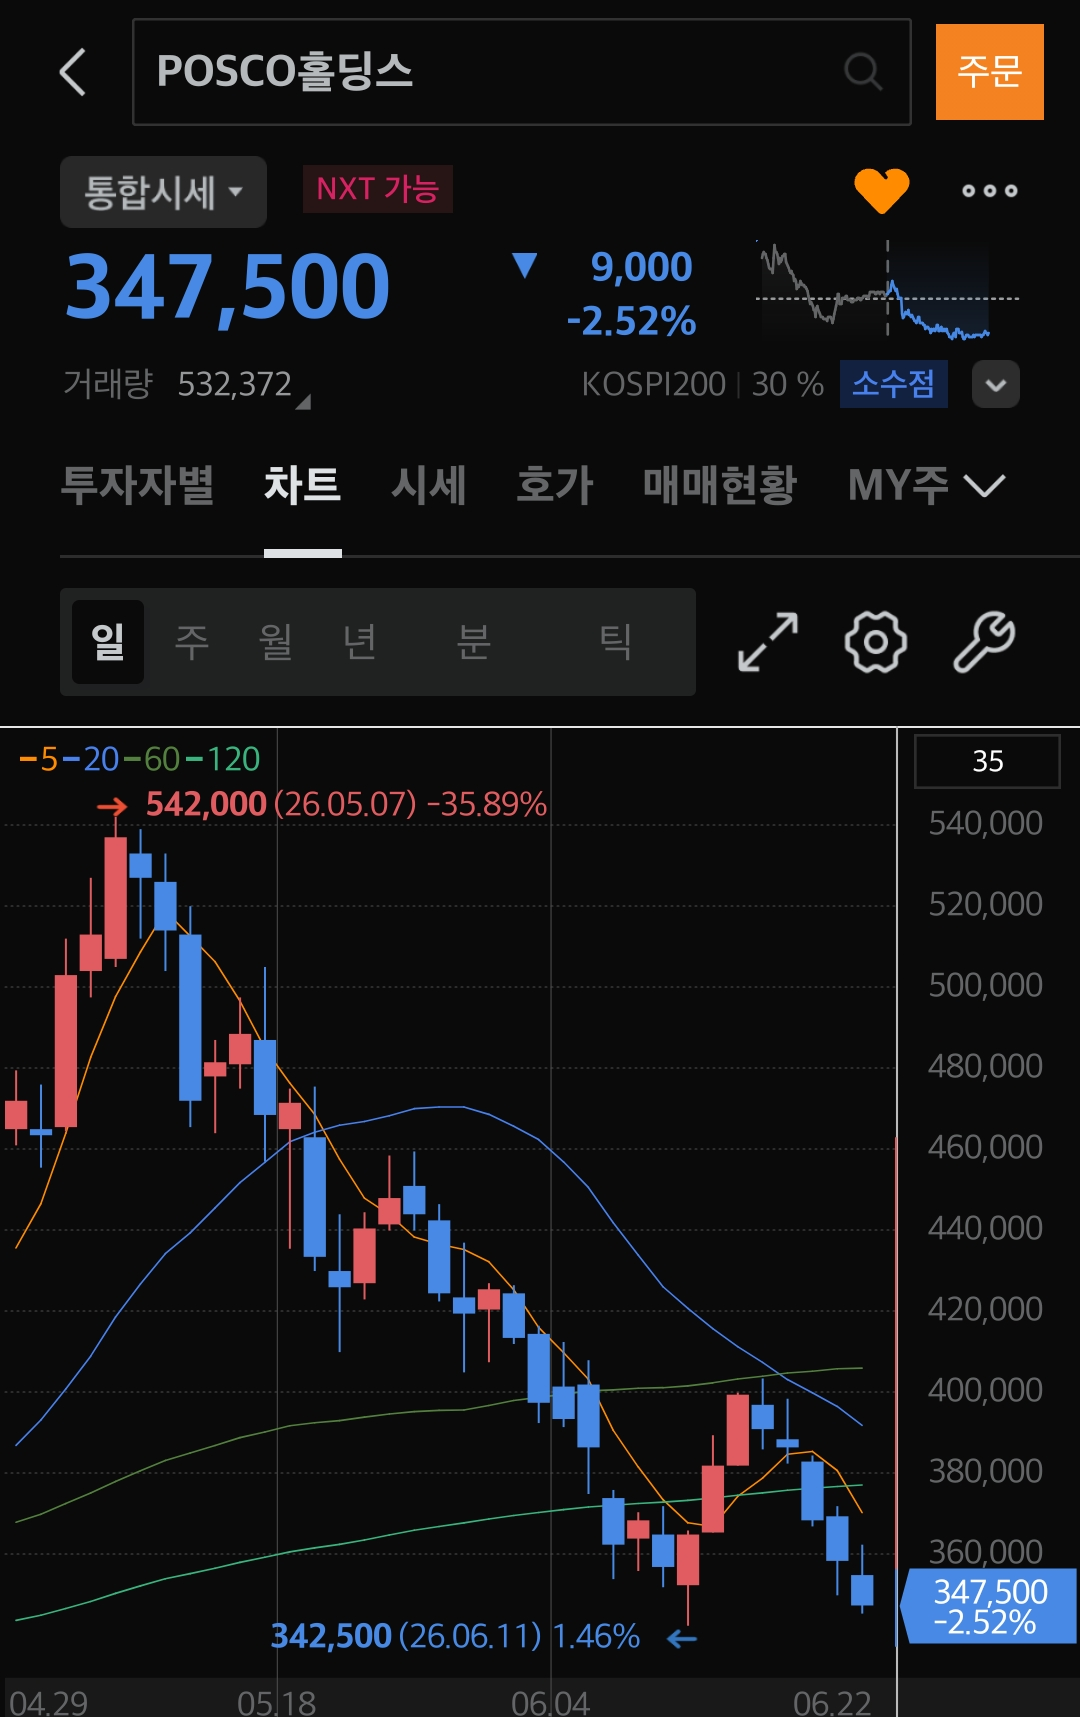Screen dimensions: 1080x1717
Task: Select the 차트 tab
Action: [x=302, y=485]
